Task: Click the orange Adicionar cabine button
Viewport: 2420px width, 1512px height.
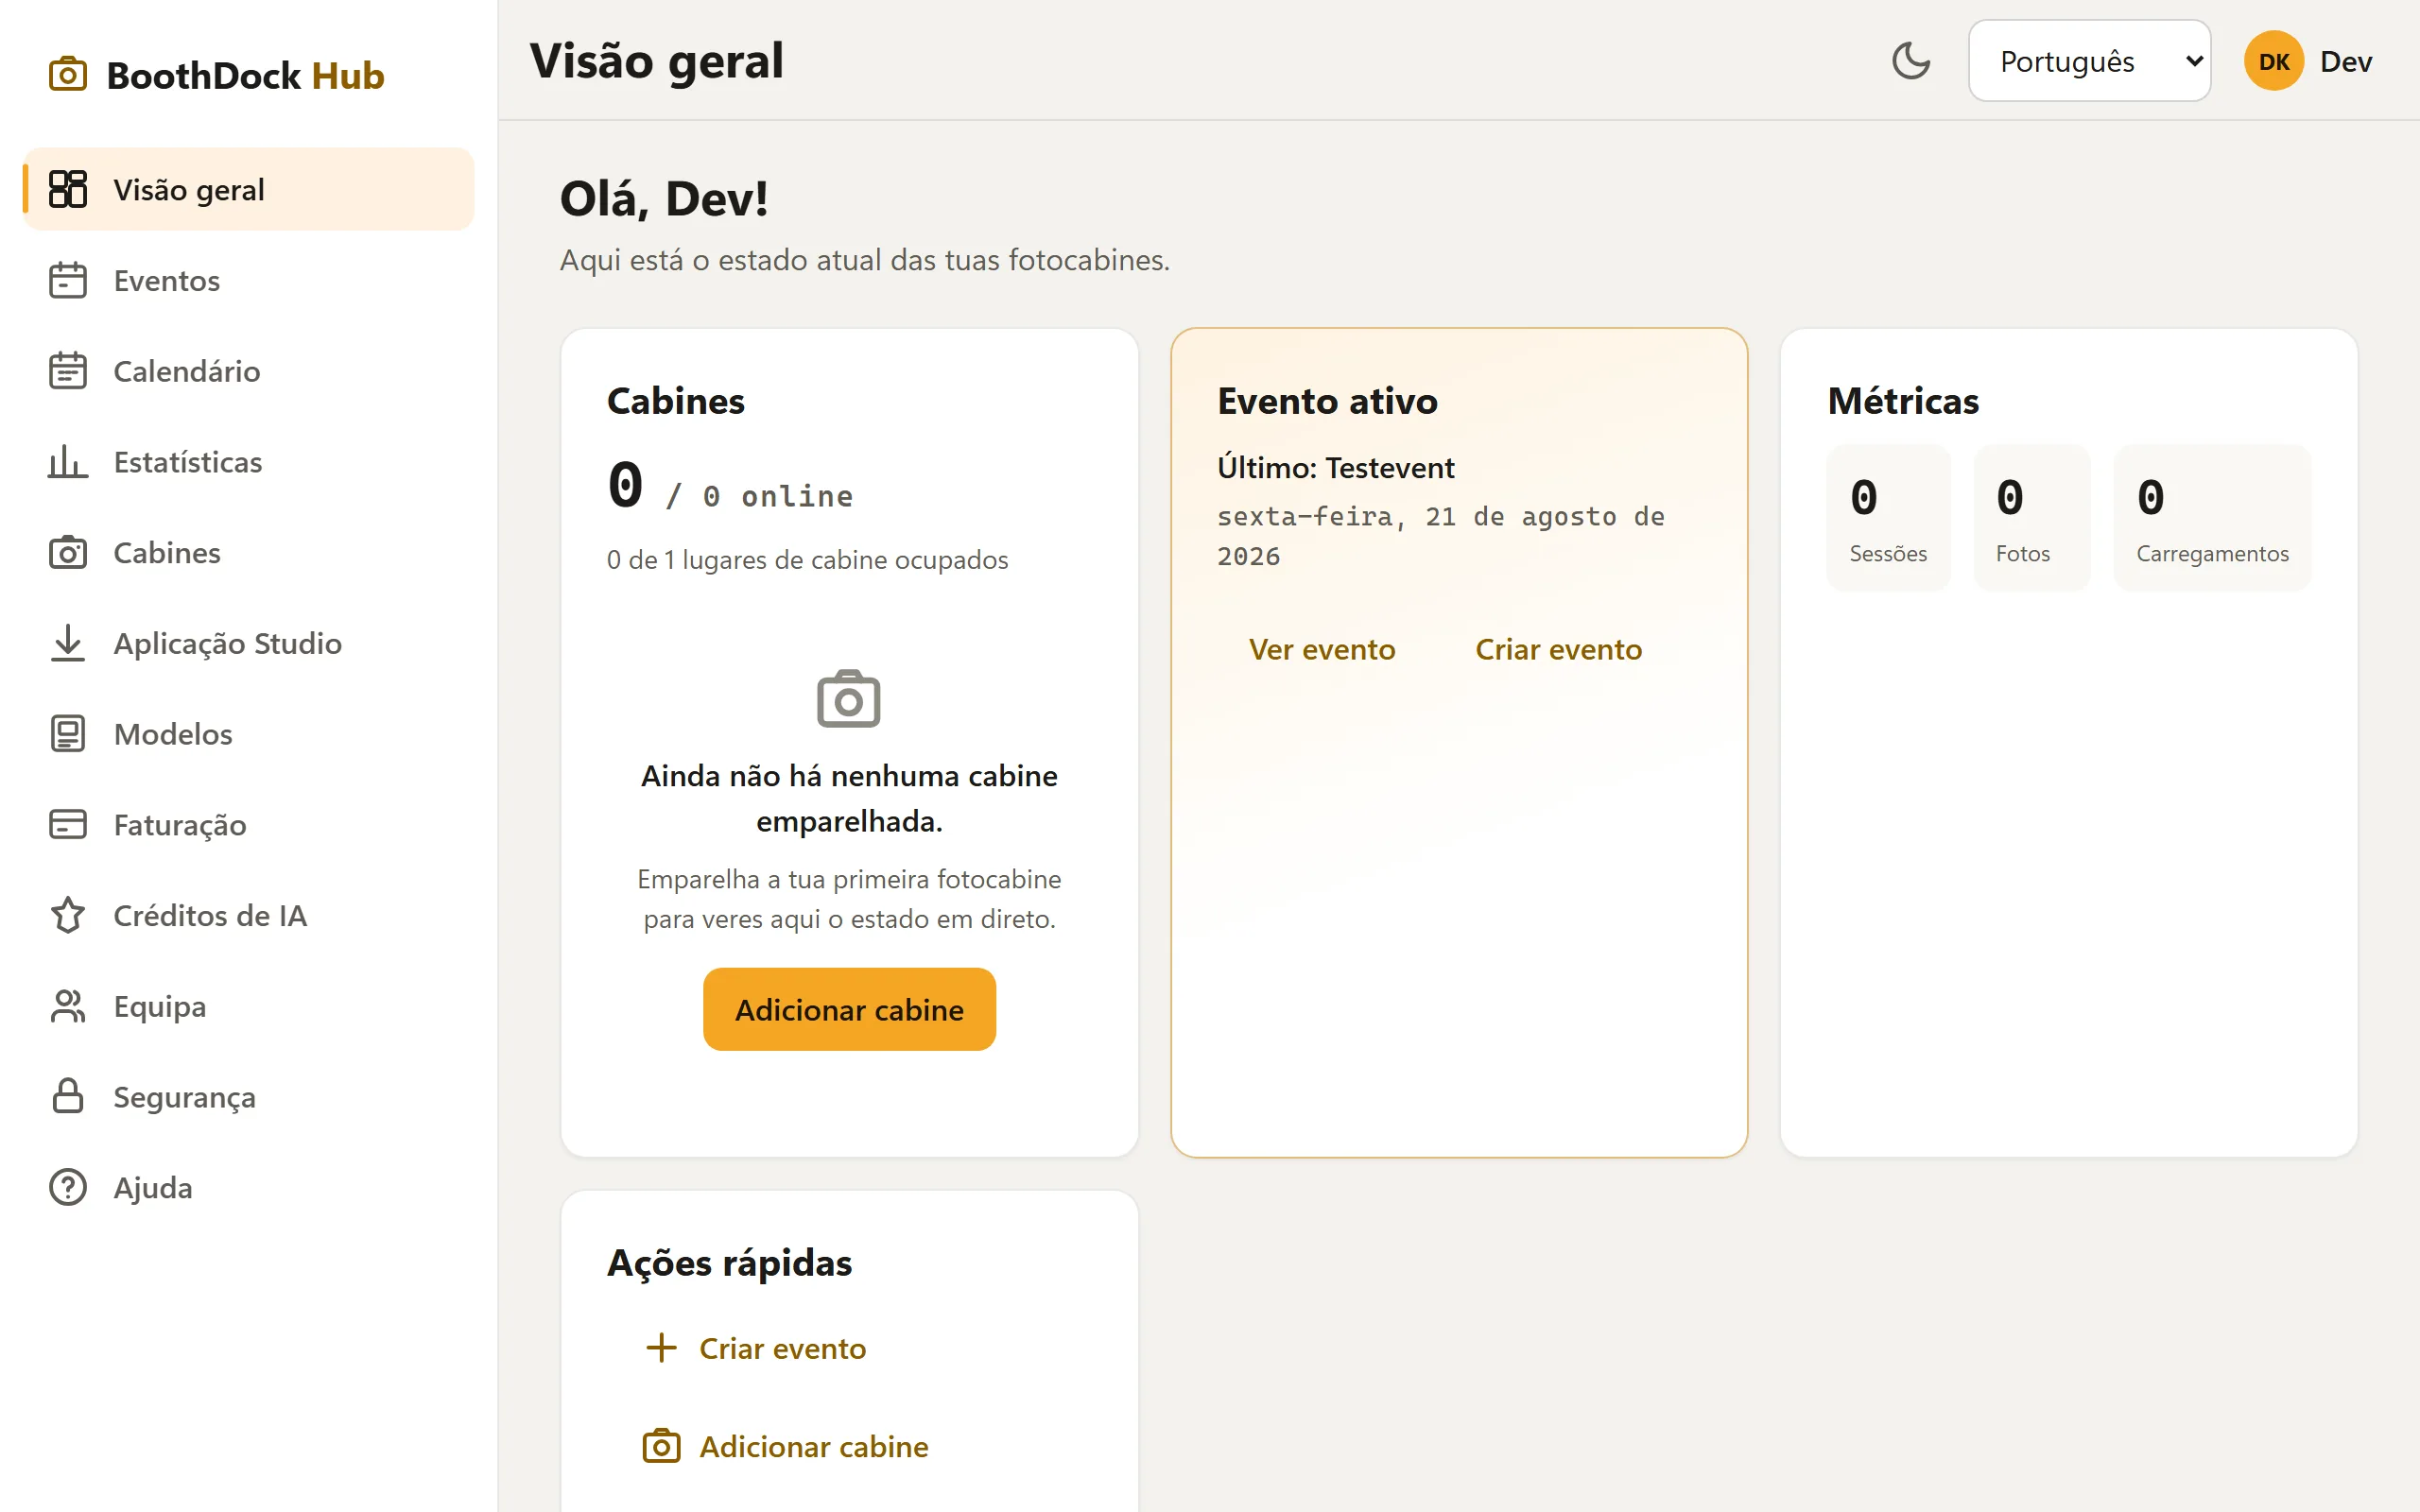Action: (849, 1009)
